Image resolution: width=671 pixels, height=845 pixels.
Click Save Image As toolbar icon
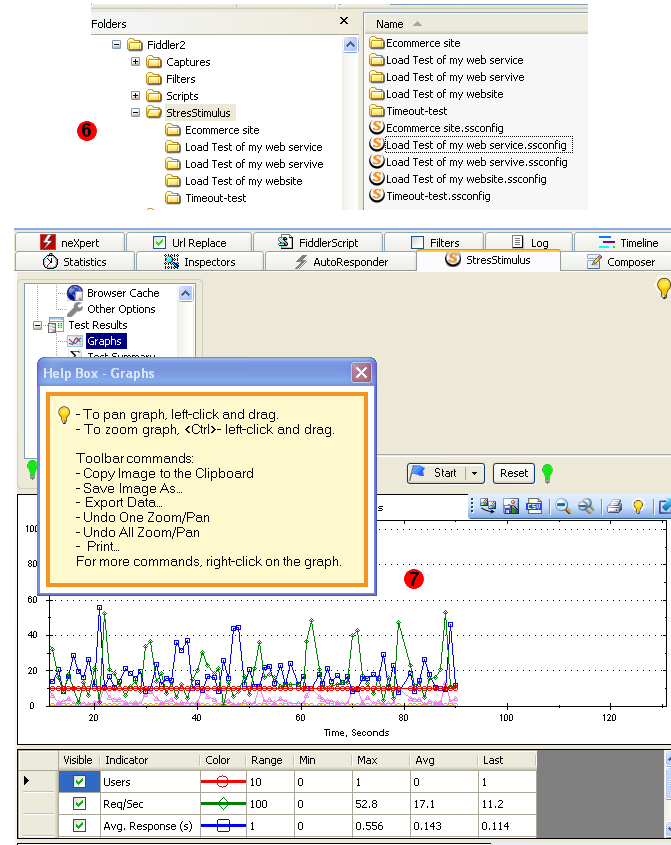pos(511,506)
